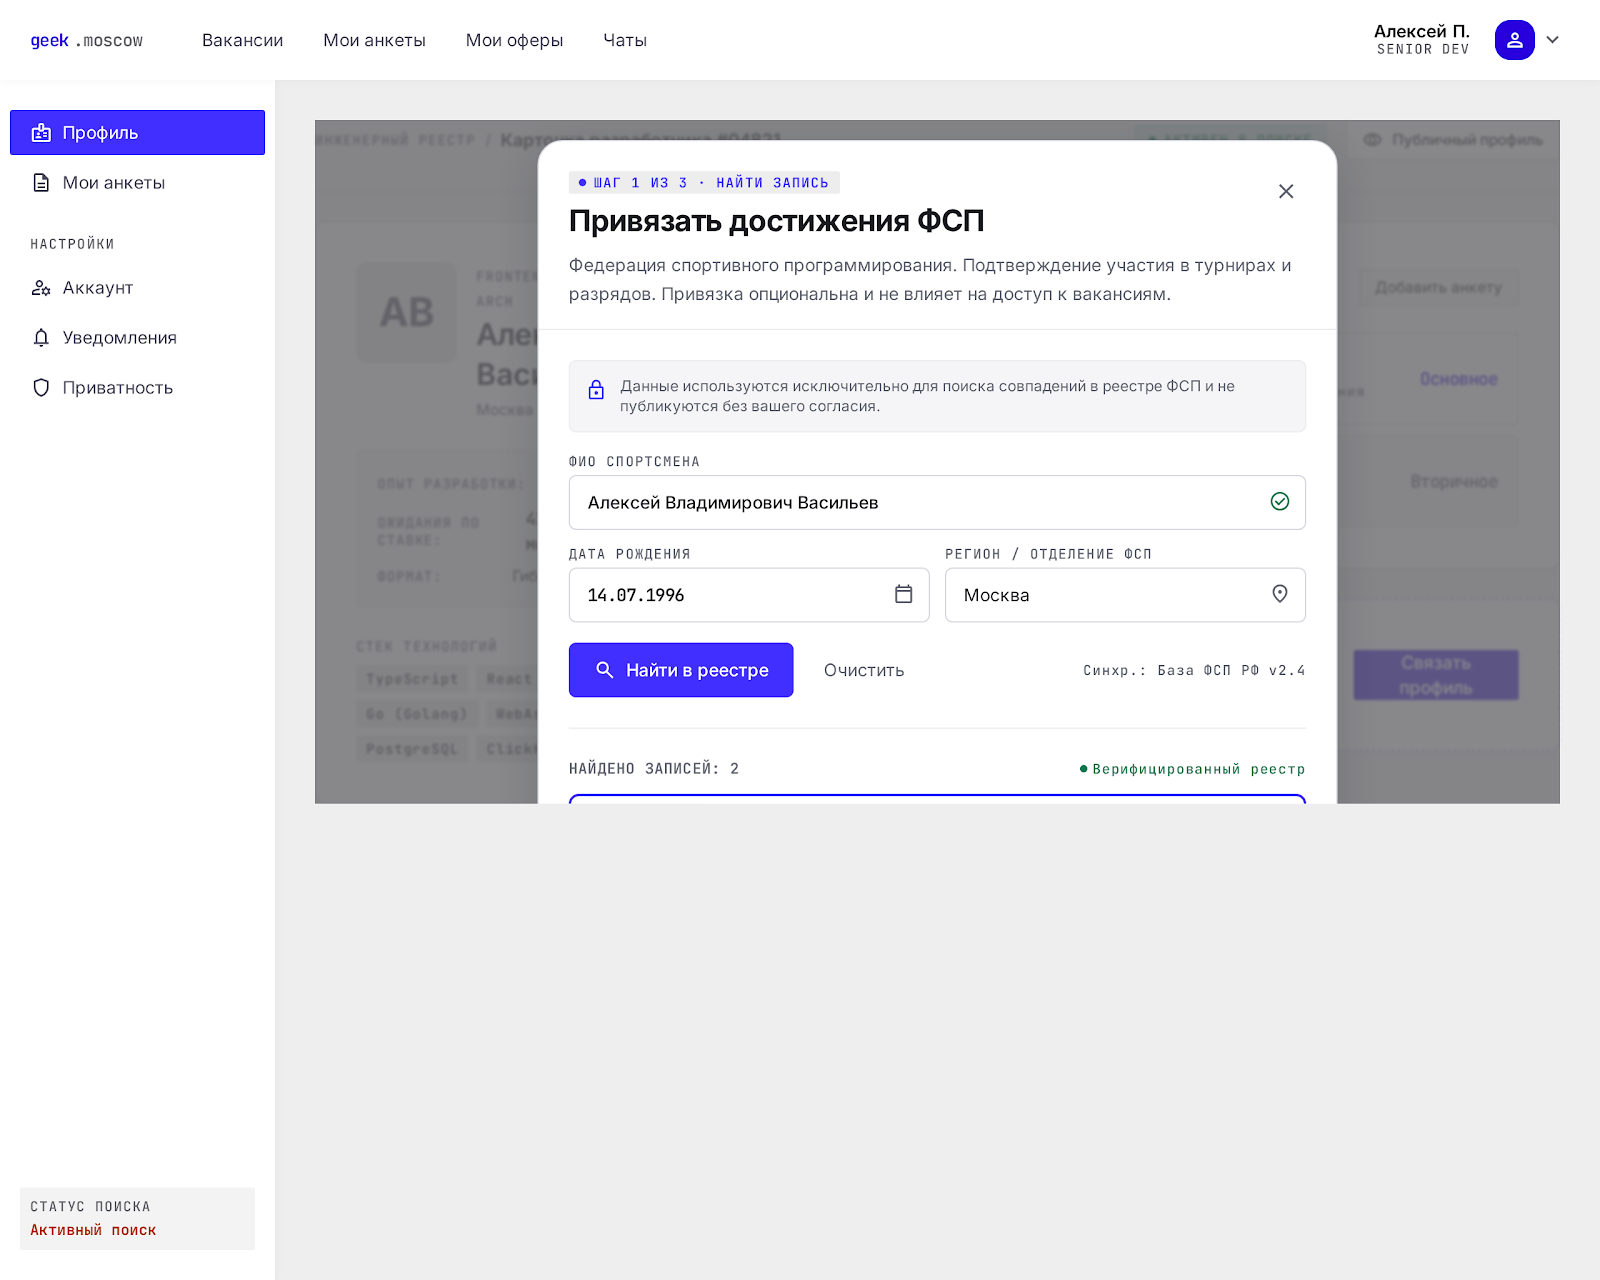The height and width of the screenshot is (1280, 1600).
Task: Go to Чаты in top navigation
Action: 625,40
